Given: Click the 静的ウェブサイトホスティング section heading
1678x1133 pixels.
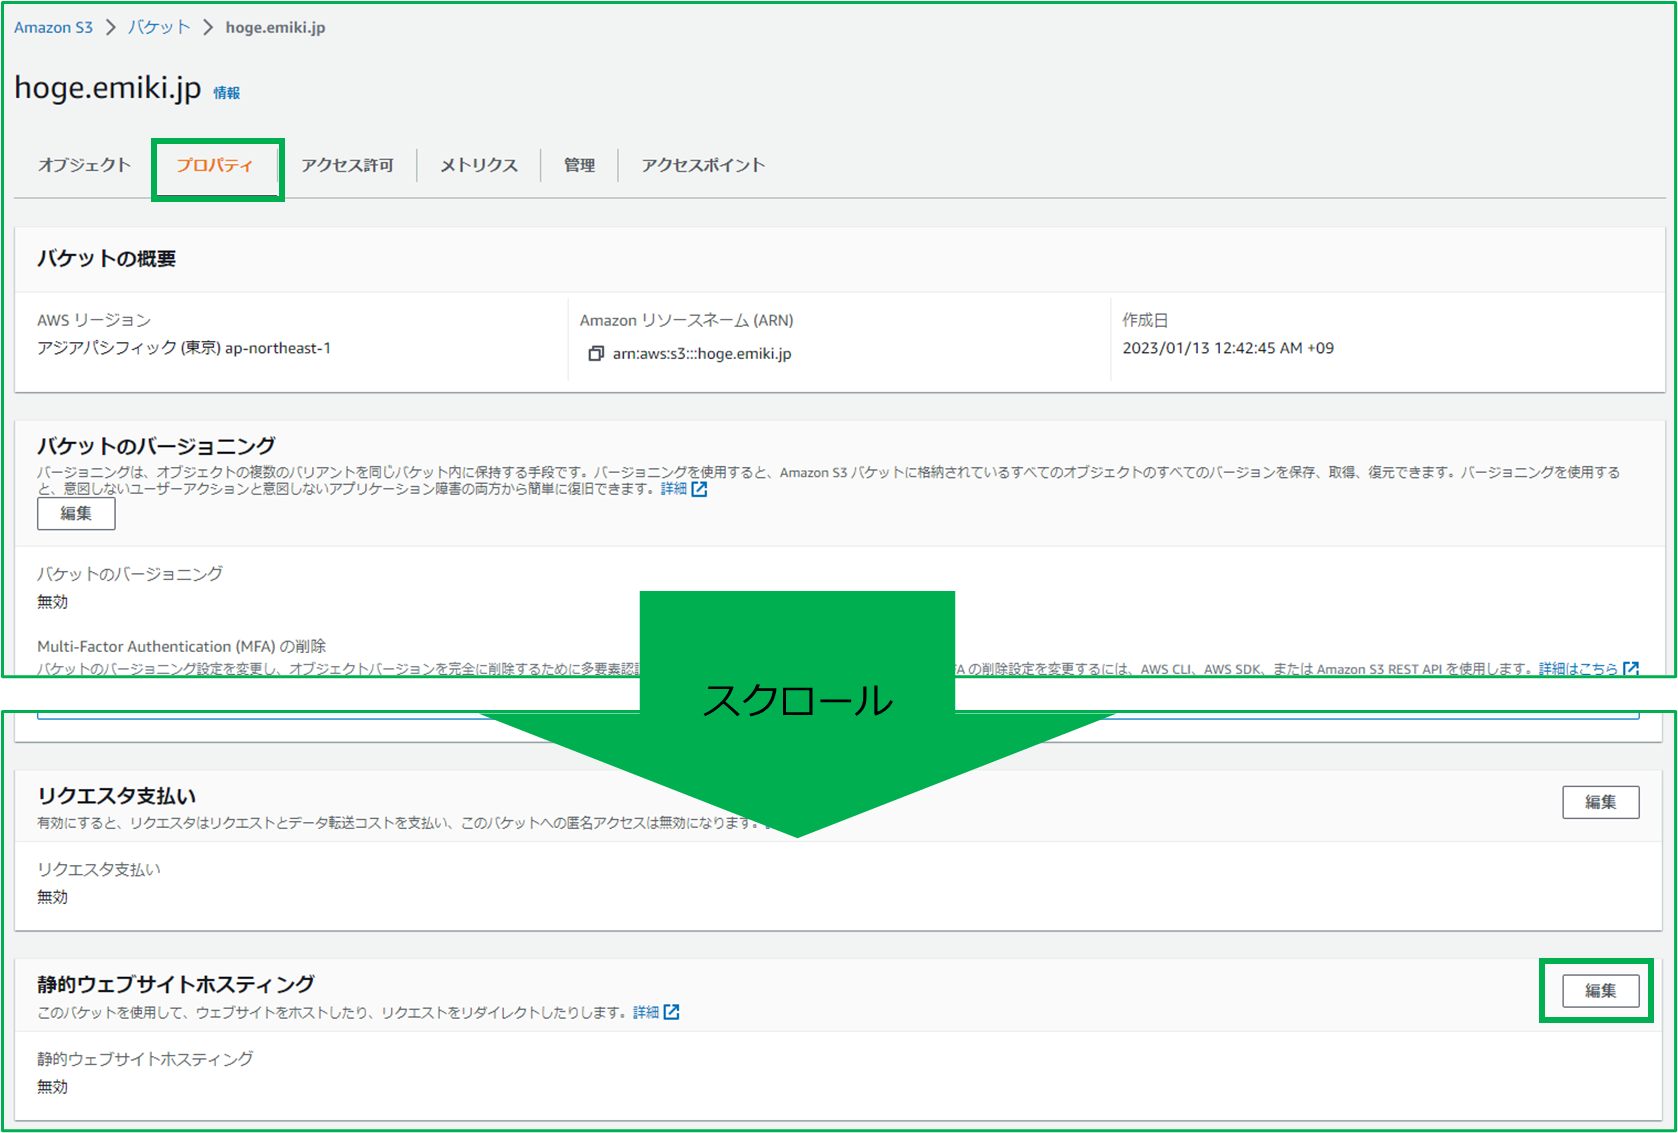Looking at the screenshot, I should click(176, 984).
